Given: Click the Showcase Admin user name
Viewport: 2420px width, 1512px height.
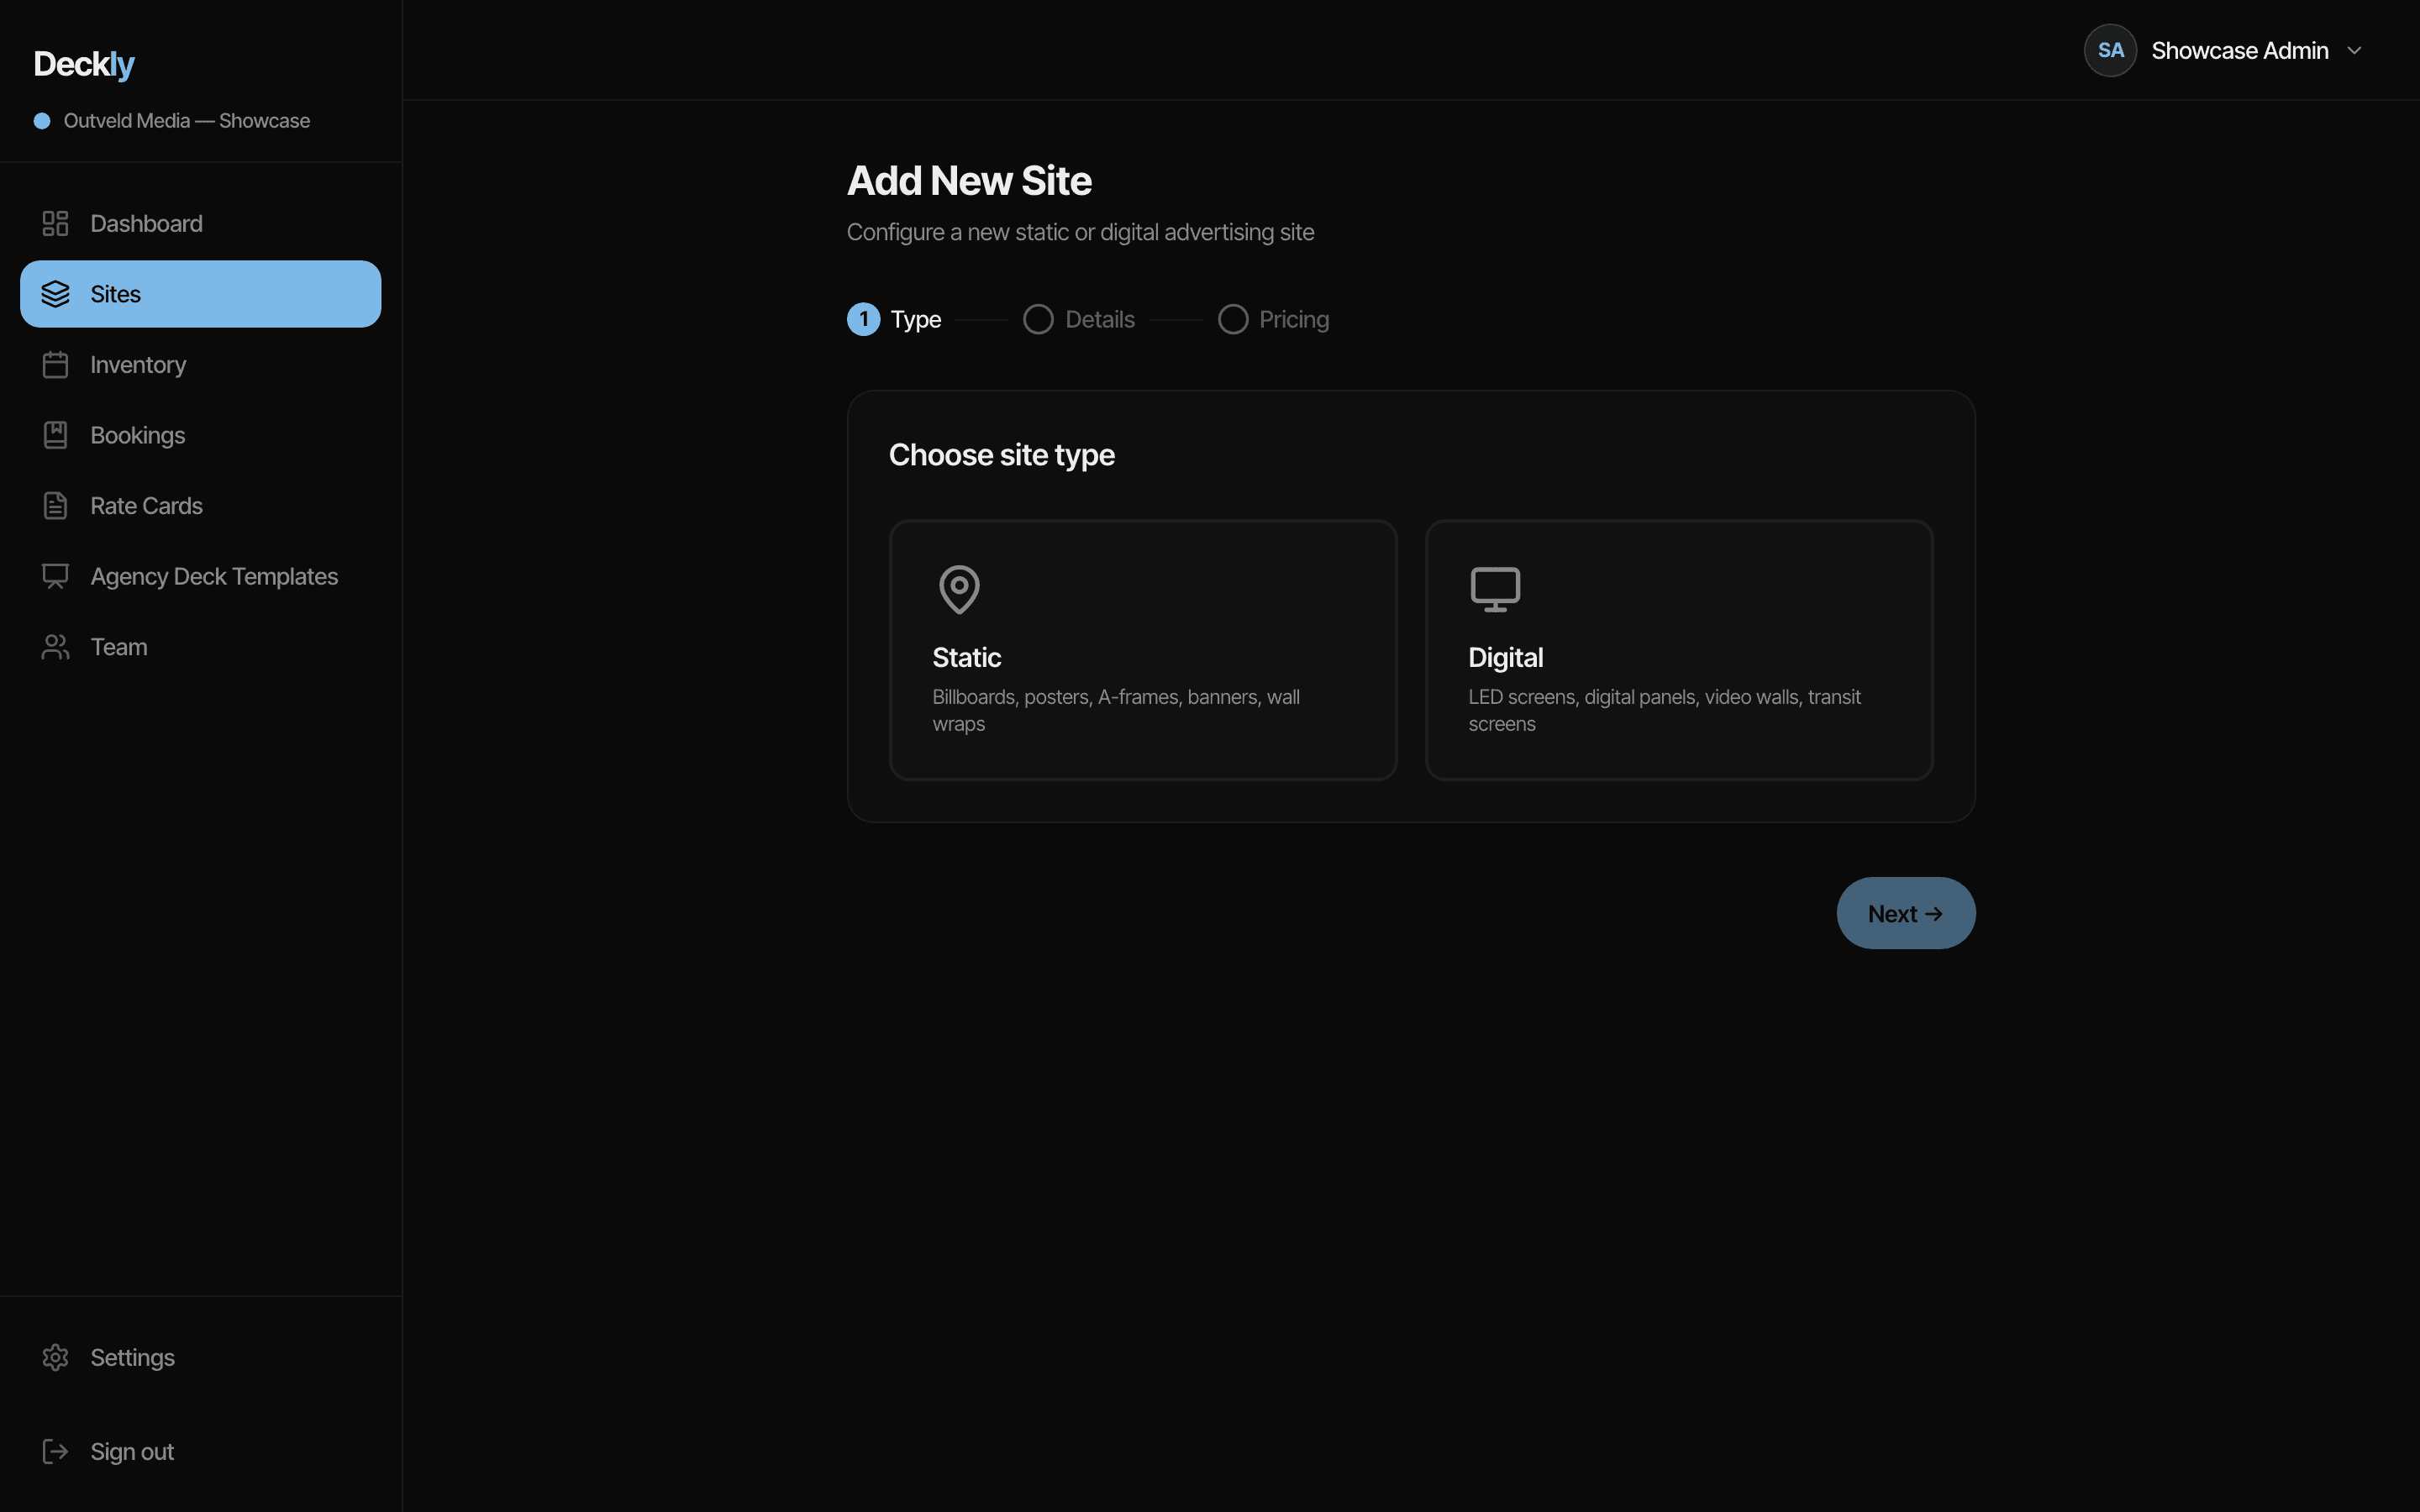Looking at the screenshot, I should coord(2240,50).
